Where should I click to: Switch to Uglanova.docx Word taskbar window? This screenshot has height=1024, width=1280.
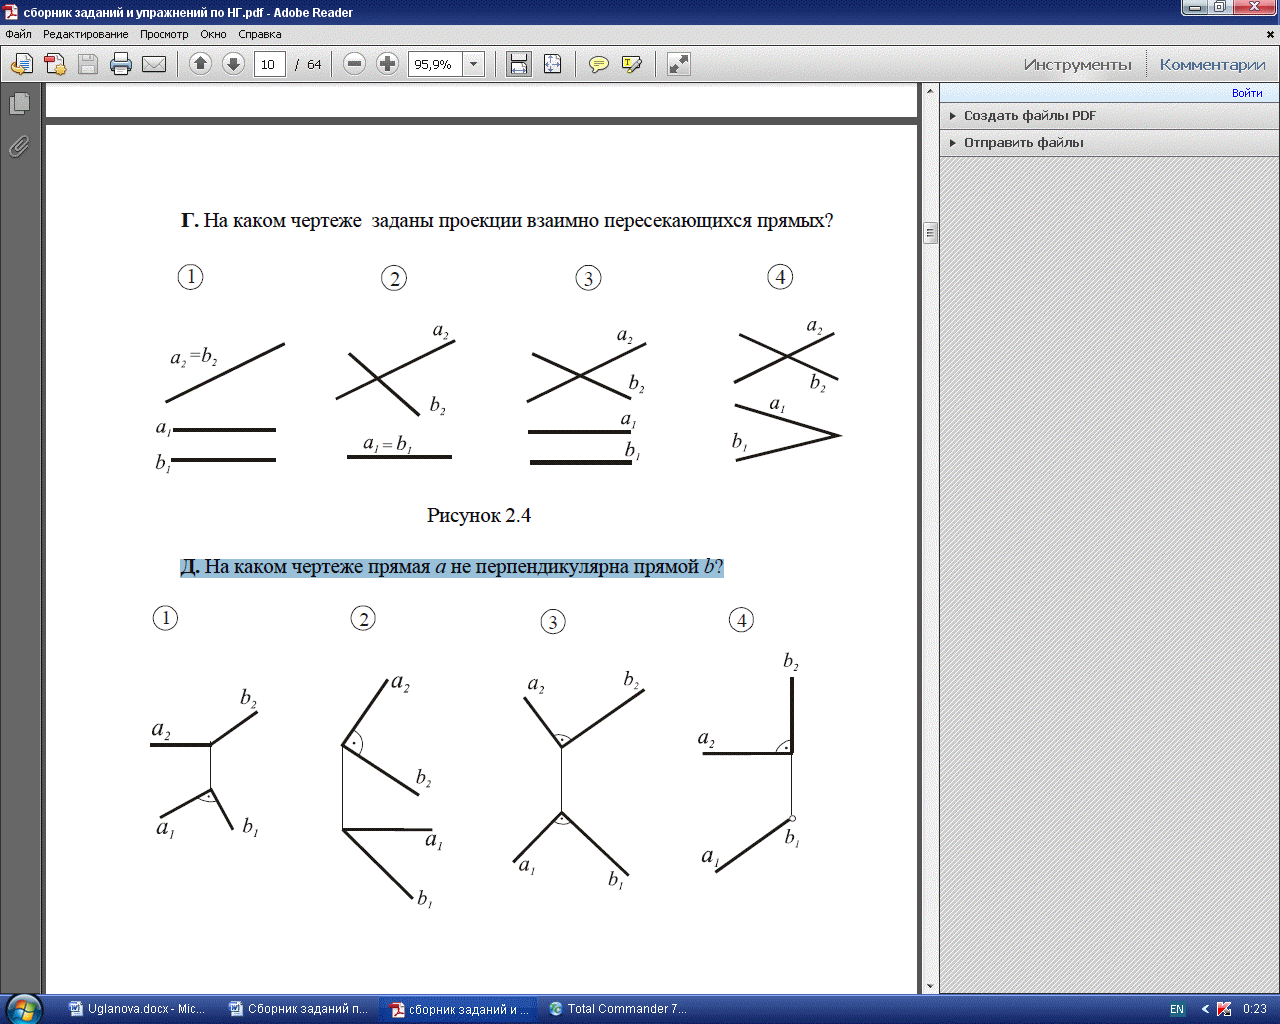[137, 1009]
